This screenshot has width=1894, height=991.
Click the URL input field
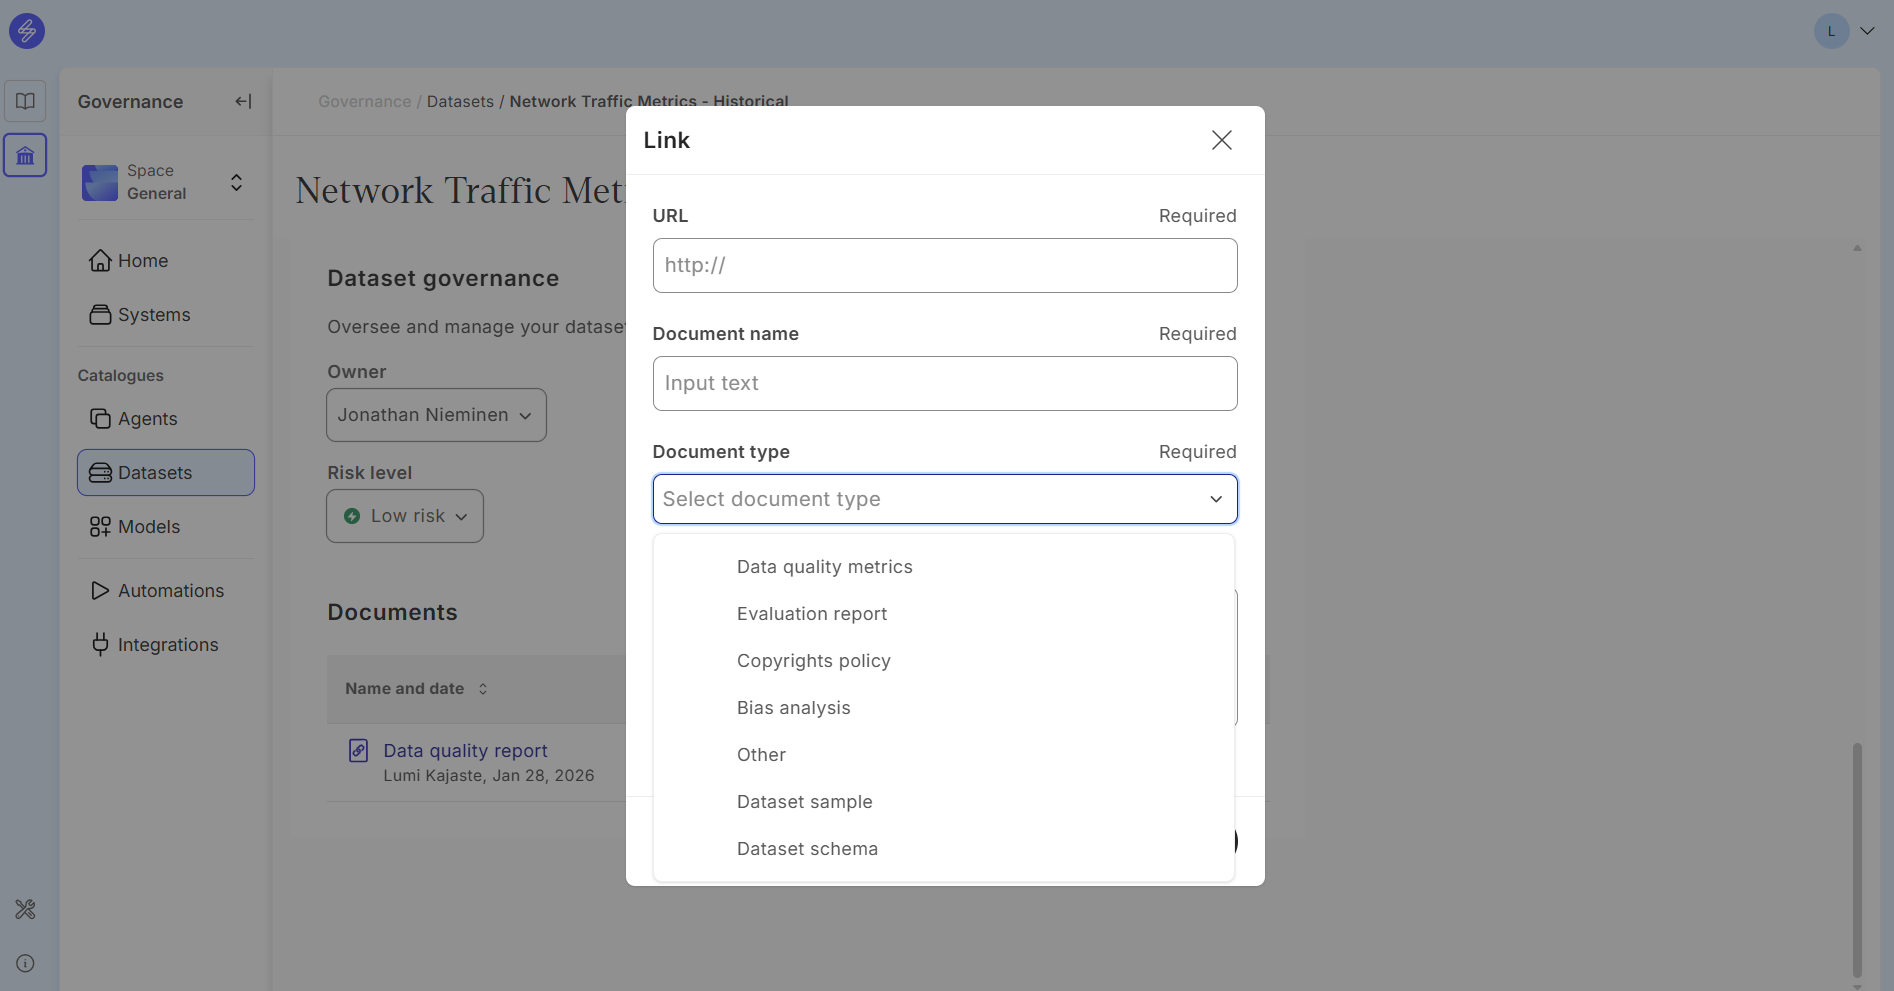pyautogui.click(x=944, y=266)
